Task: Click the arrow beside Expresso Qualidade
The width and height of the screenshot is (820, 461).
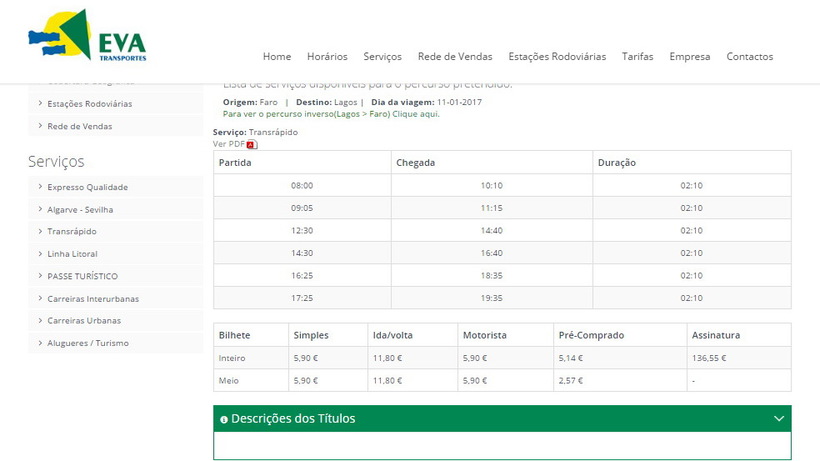Action: click(x=40, y=187)
